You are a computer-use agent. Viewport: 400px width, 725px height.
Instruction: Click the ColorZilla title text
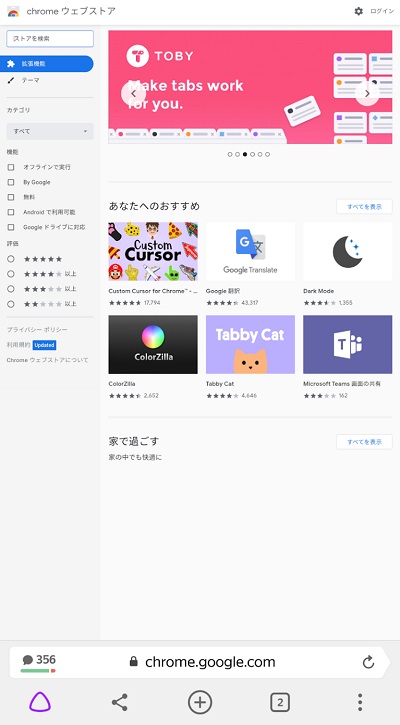point(122,384)
